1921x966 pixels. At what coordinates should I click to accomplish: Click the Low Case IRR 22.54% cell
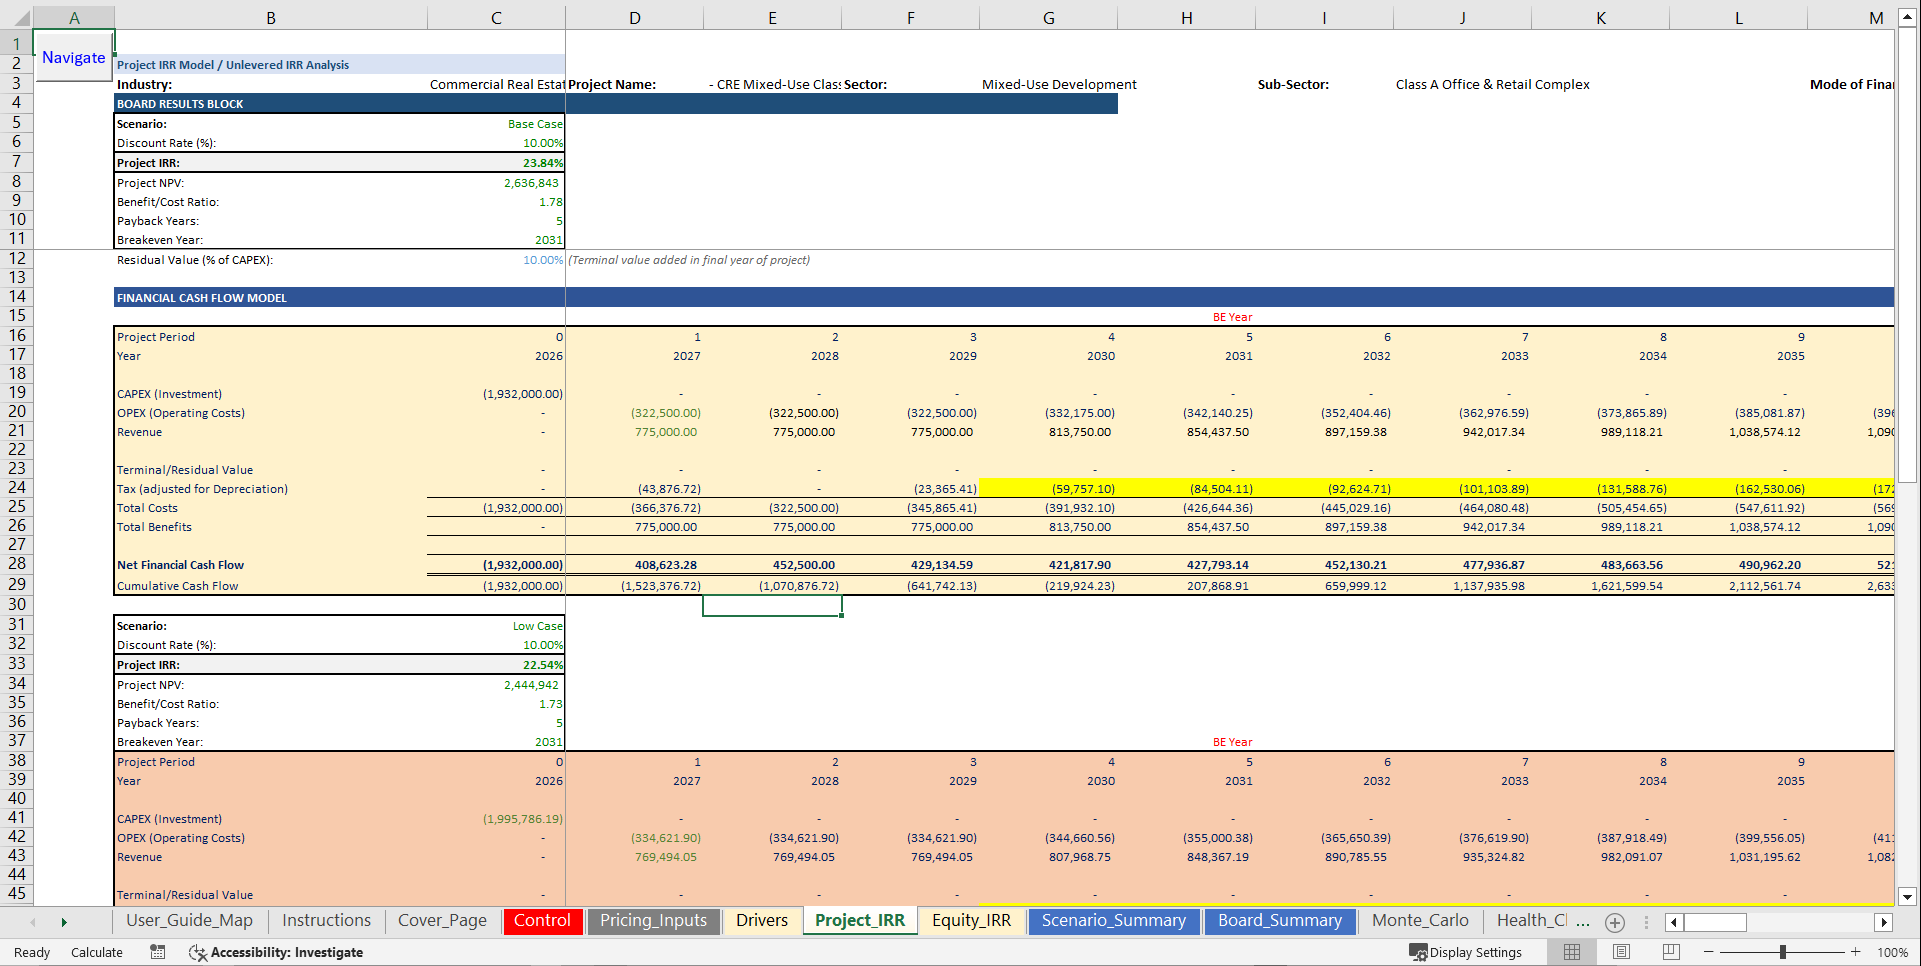point(496,665)
